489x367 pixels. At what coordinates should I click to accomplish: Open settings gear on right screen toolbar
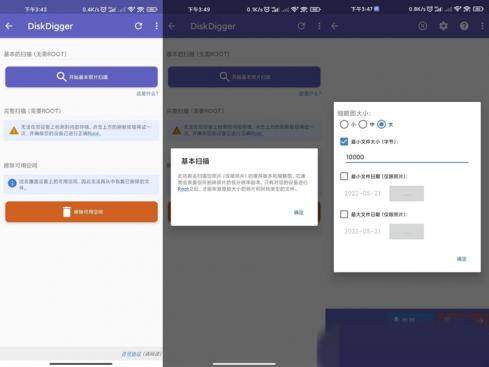443,26
